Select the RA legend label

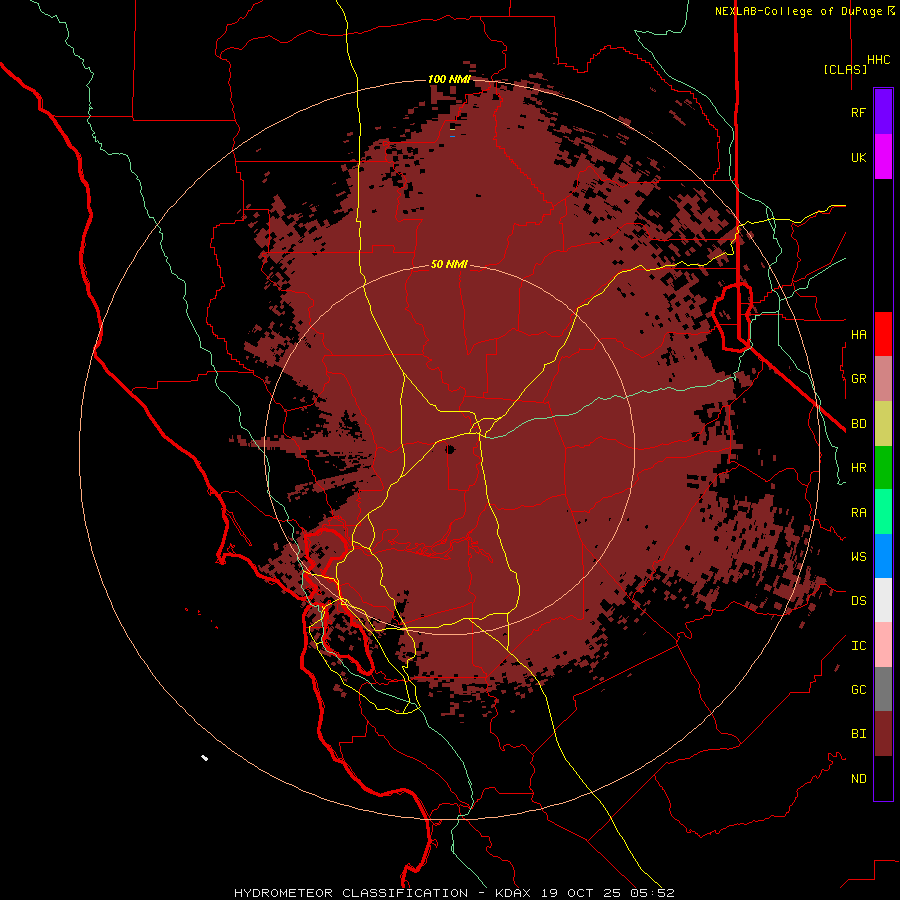[x=858, y=513]
